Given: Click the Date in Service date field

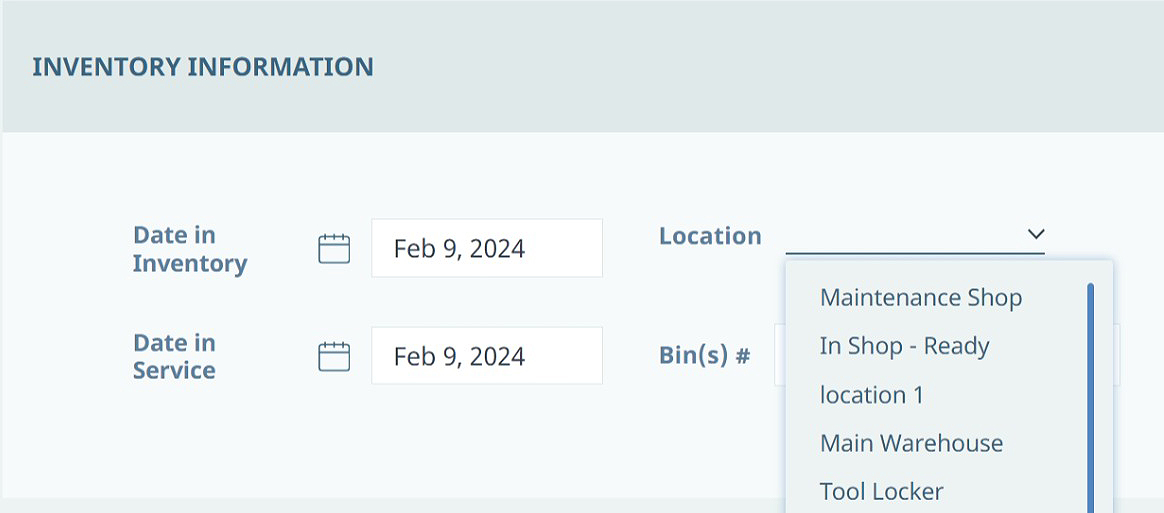Looking at the screenshot, I should 487,356.
